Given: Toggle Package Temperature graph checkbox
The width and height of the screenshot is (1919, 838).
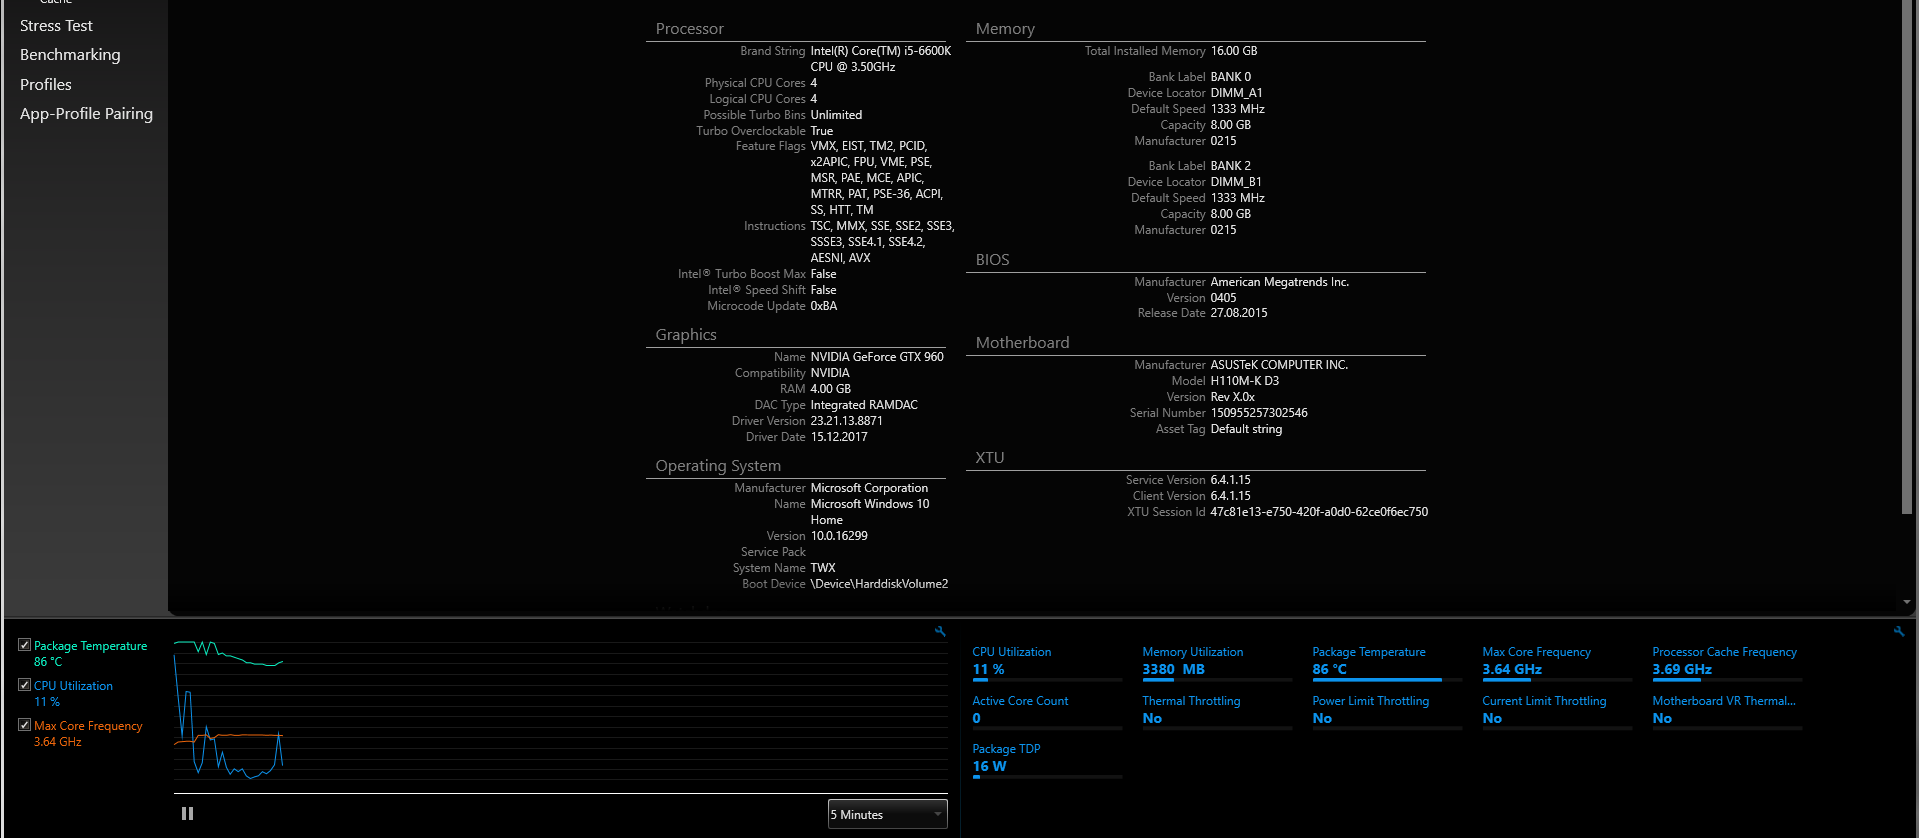Looking at the screenshot, I should coord(24,645).
